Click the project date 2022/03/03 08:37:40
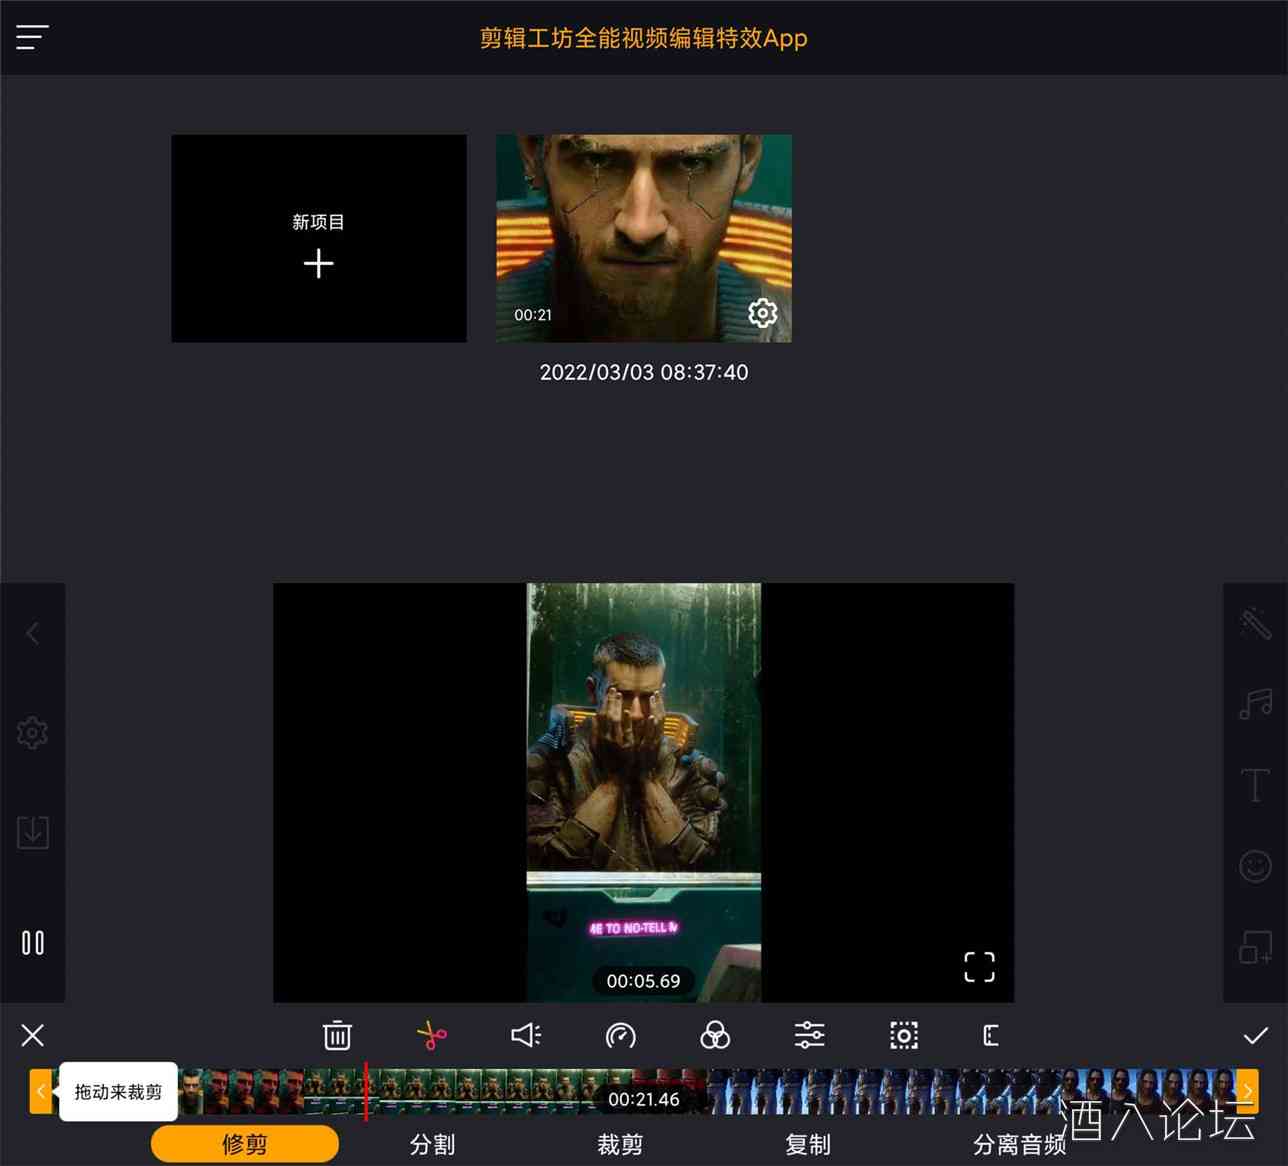 click(644, 372)
